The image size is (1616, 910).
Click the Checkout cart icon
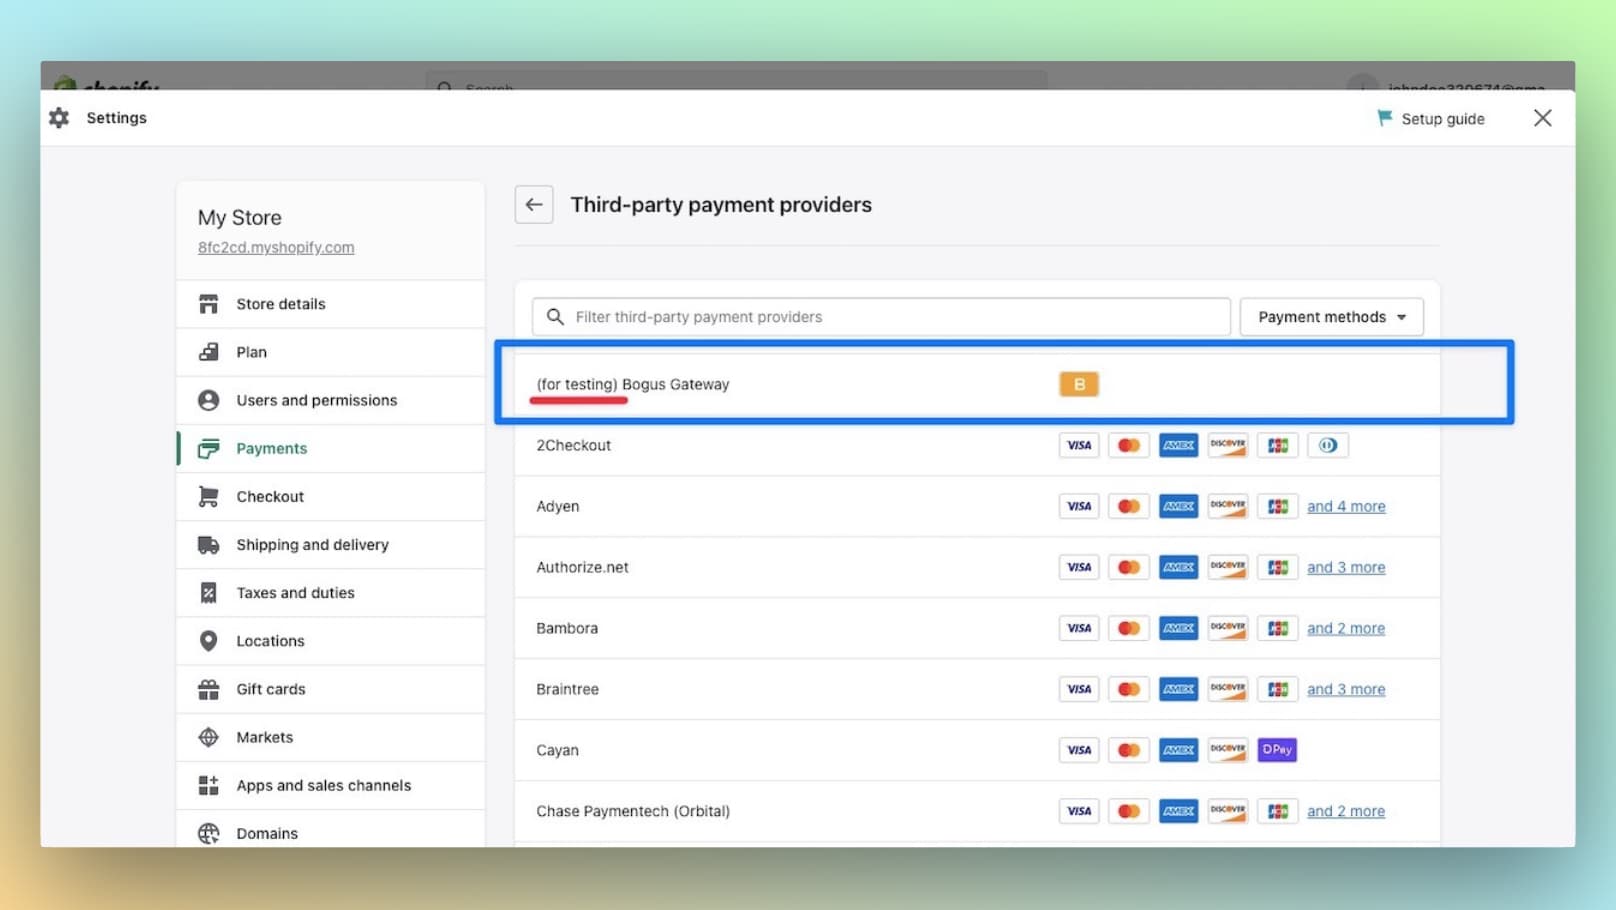pyautogui.click(x=208, y=496)
